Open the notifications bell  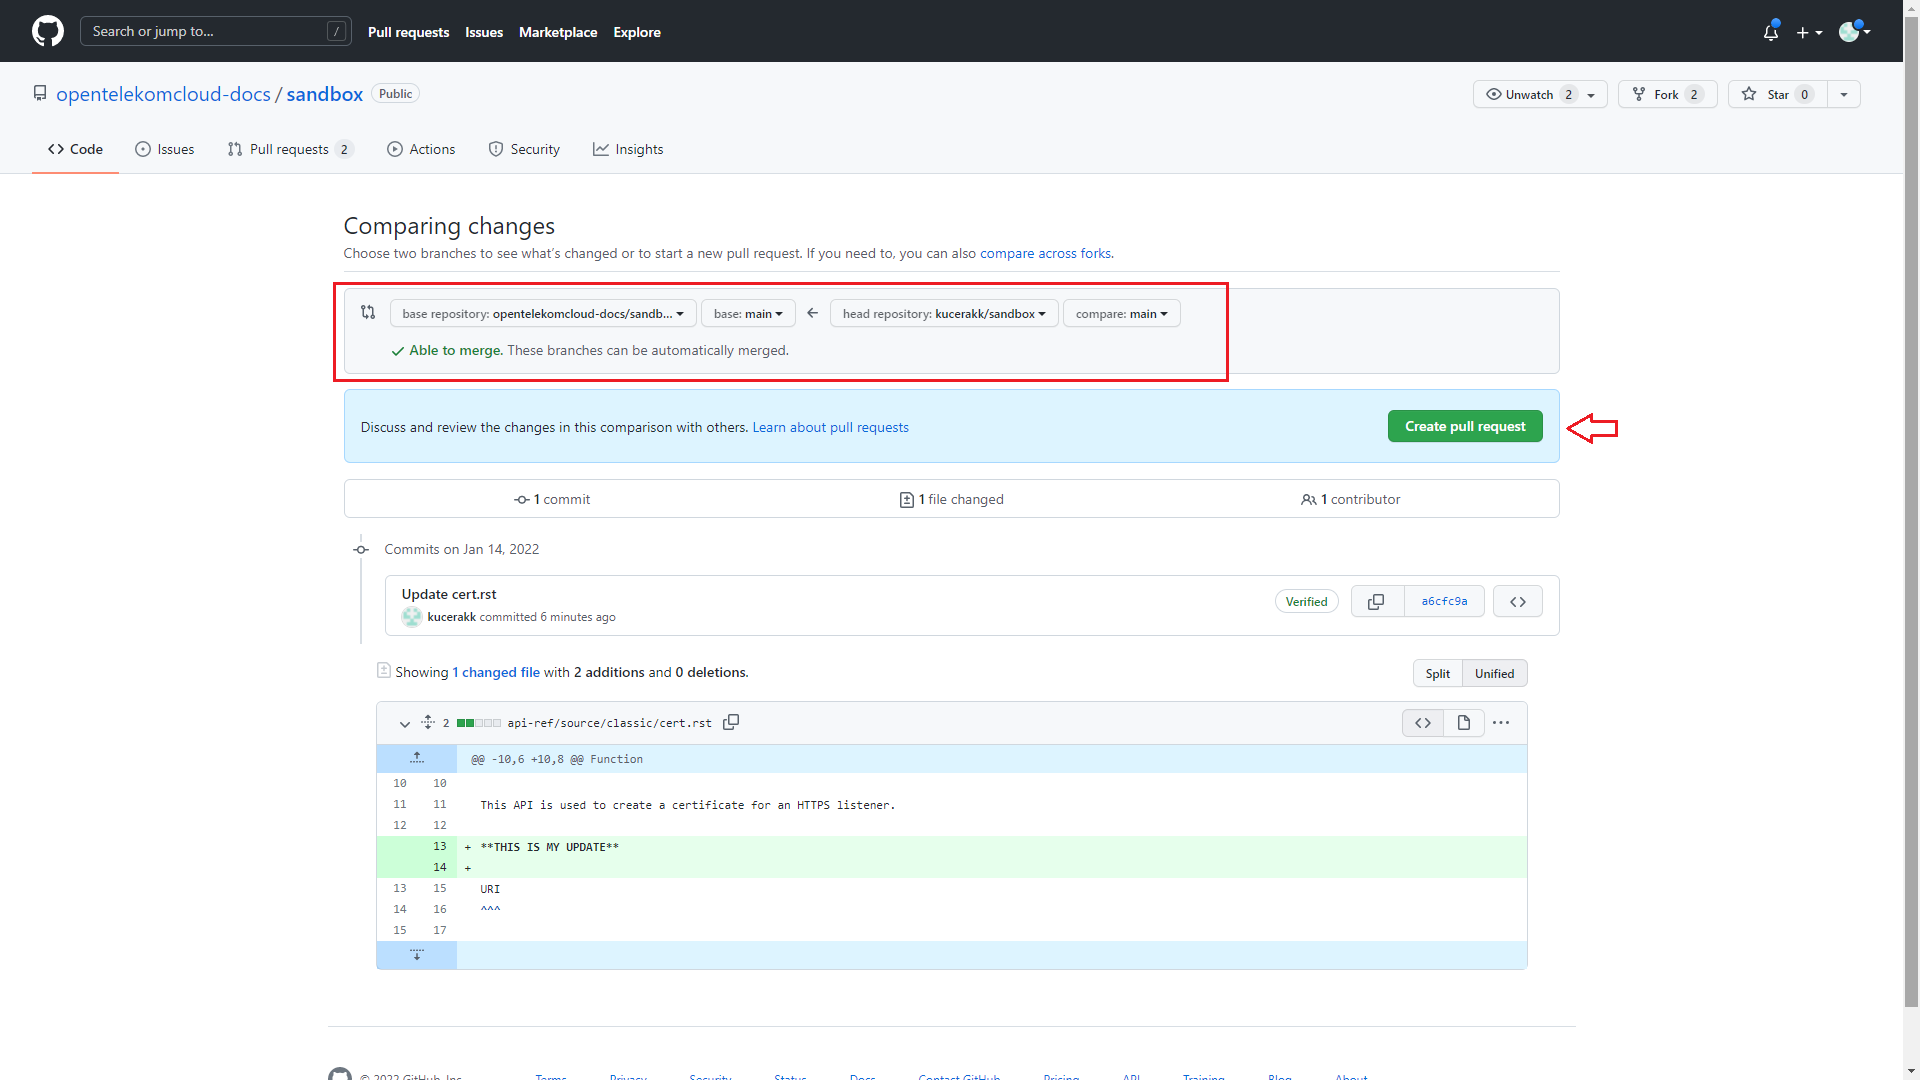coord(1771,32)
